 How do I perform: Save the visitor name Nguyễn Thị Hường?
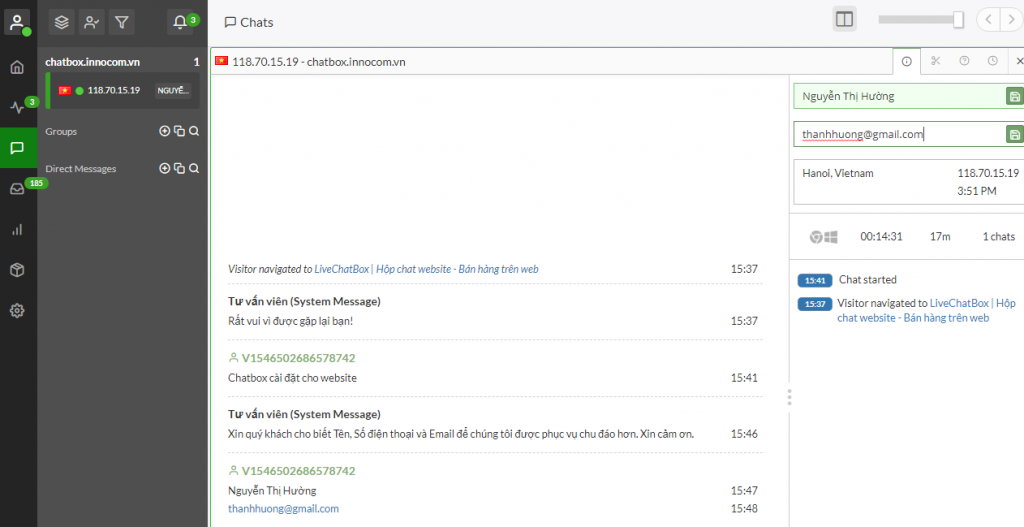(x=1014, y=97)
